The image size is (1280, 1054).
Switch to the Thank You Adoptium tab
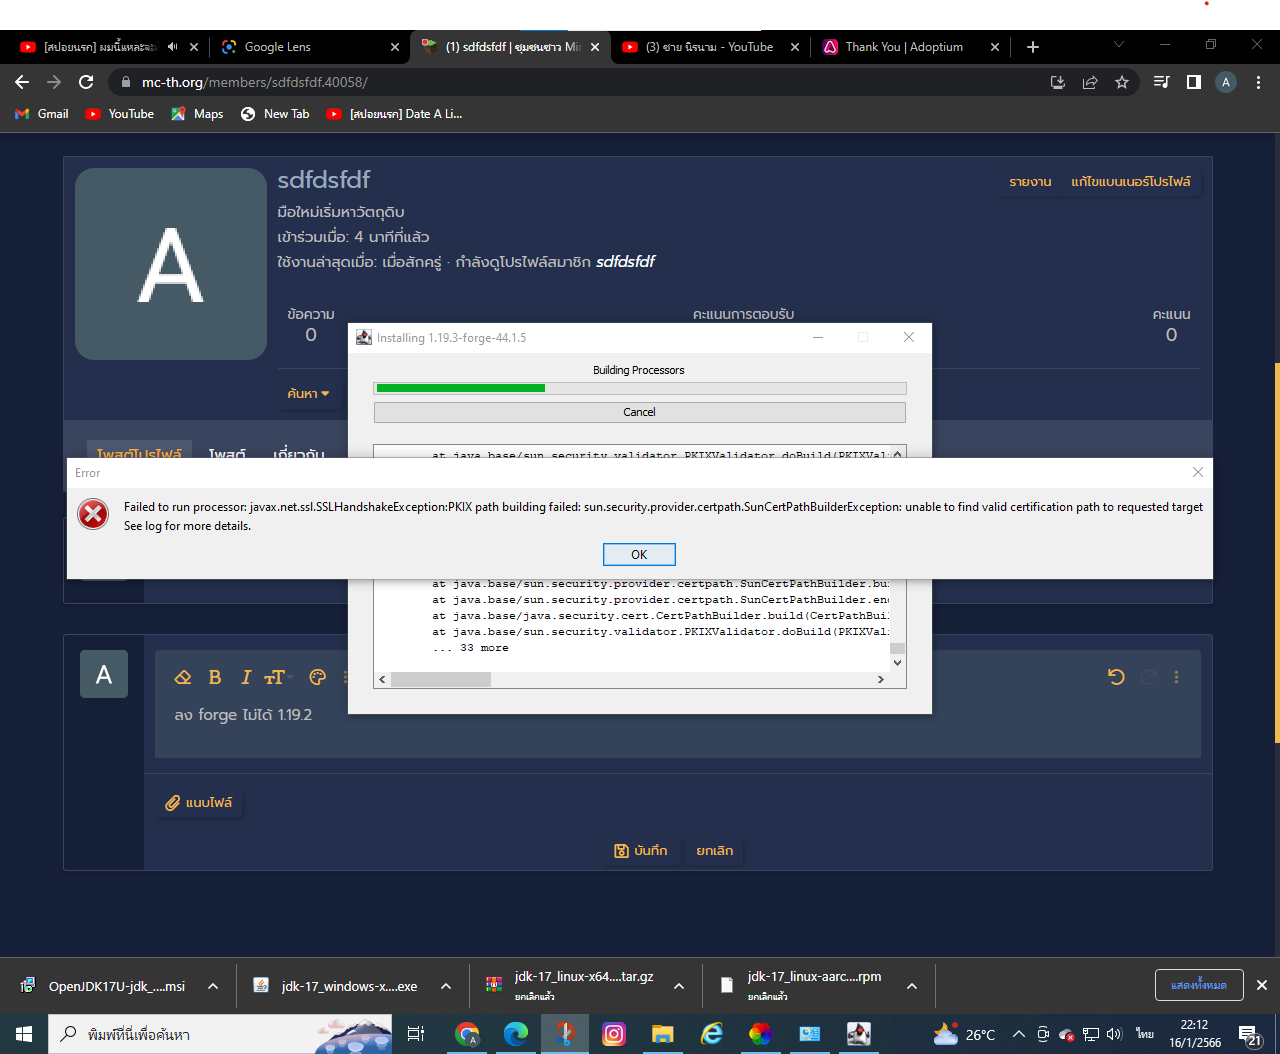point(912,47)
